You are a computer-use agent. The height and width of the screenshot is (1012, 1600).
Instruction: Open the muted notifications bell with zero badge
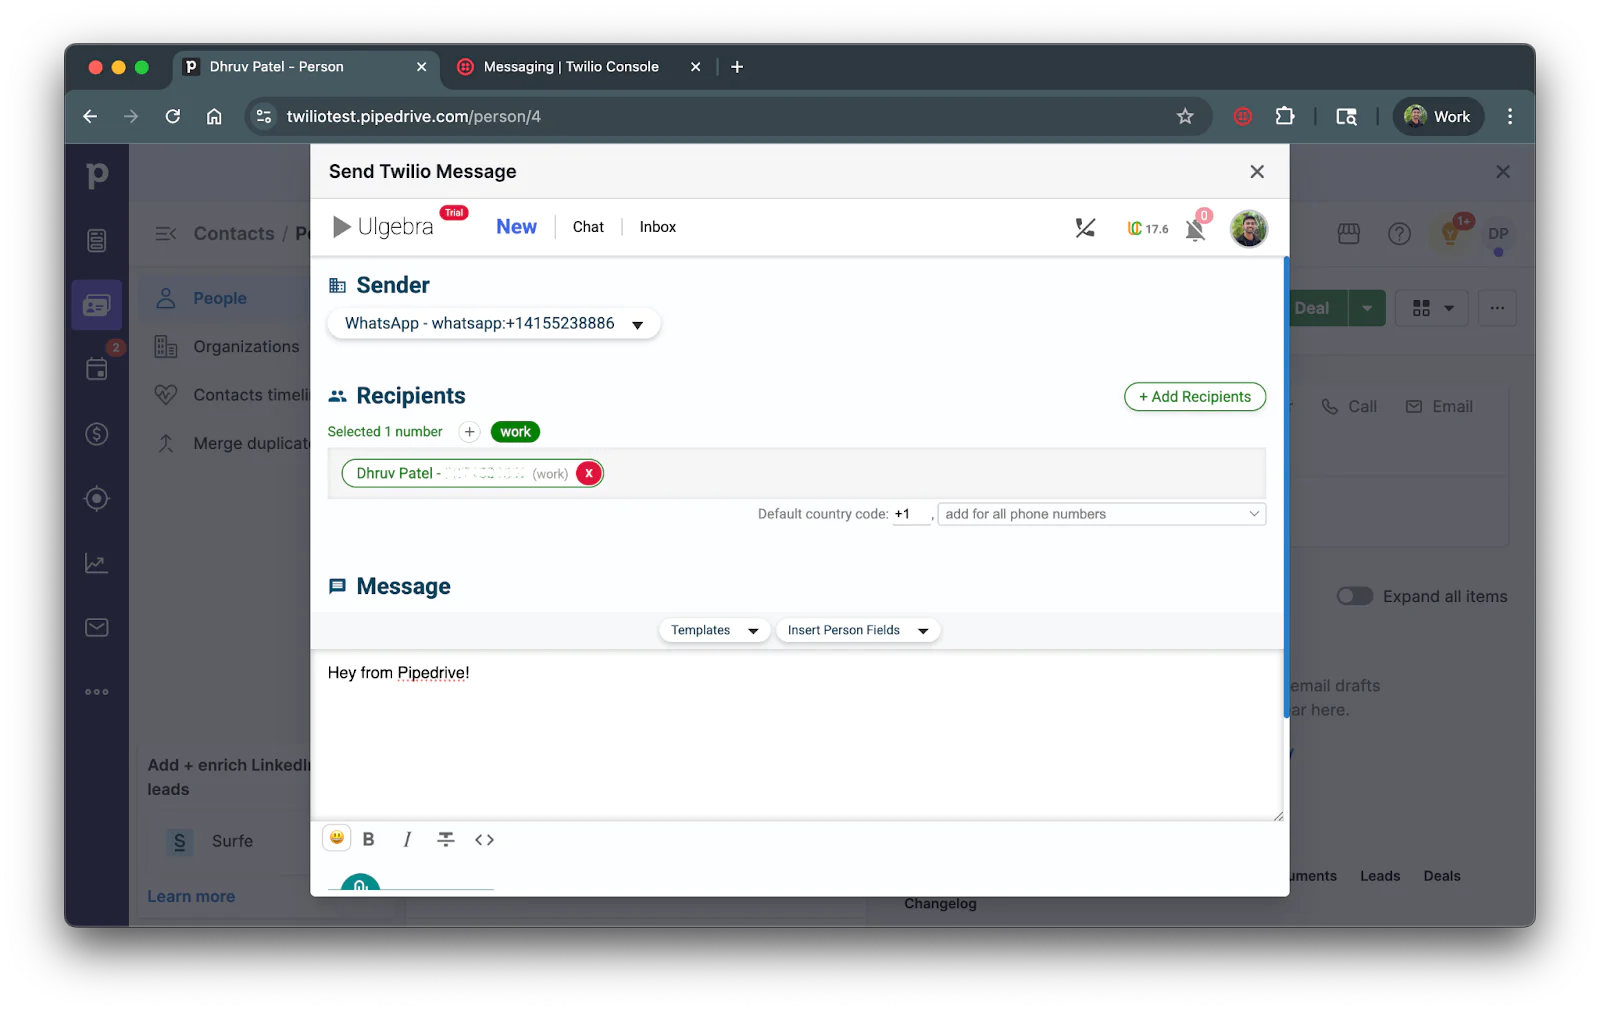point(1194,230)
